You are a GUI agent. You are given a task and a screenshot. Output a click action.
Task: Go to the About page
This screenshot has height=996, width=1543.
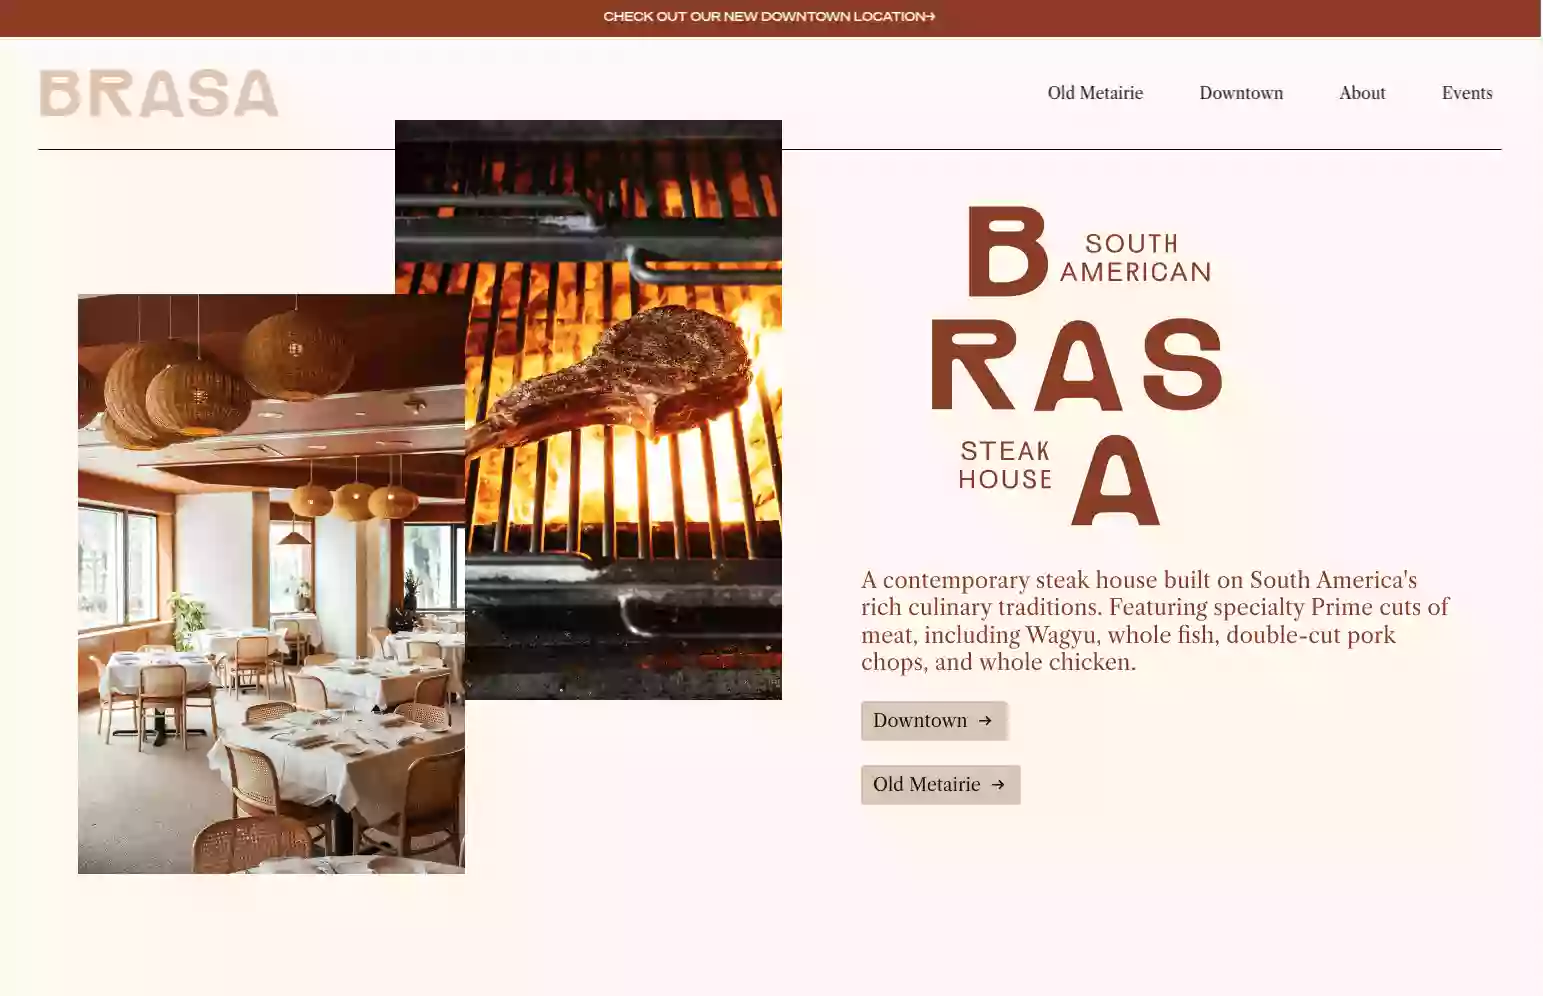[x=1362, y=93]
